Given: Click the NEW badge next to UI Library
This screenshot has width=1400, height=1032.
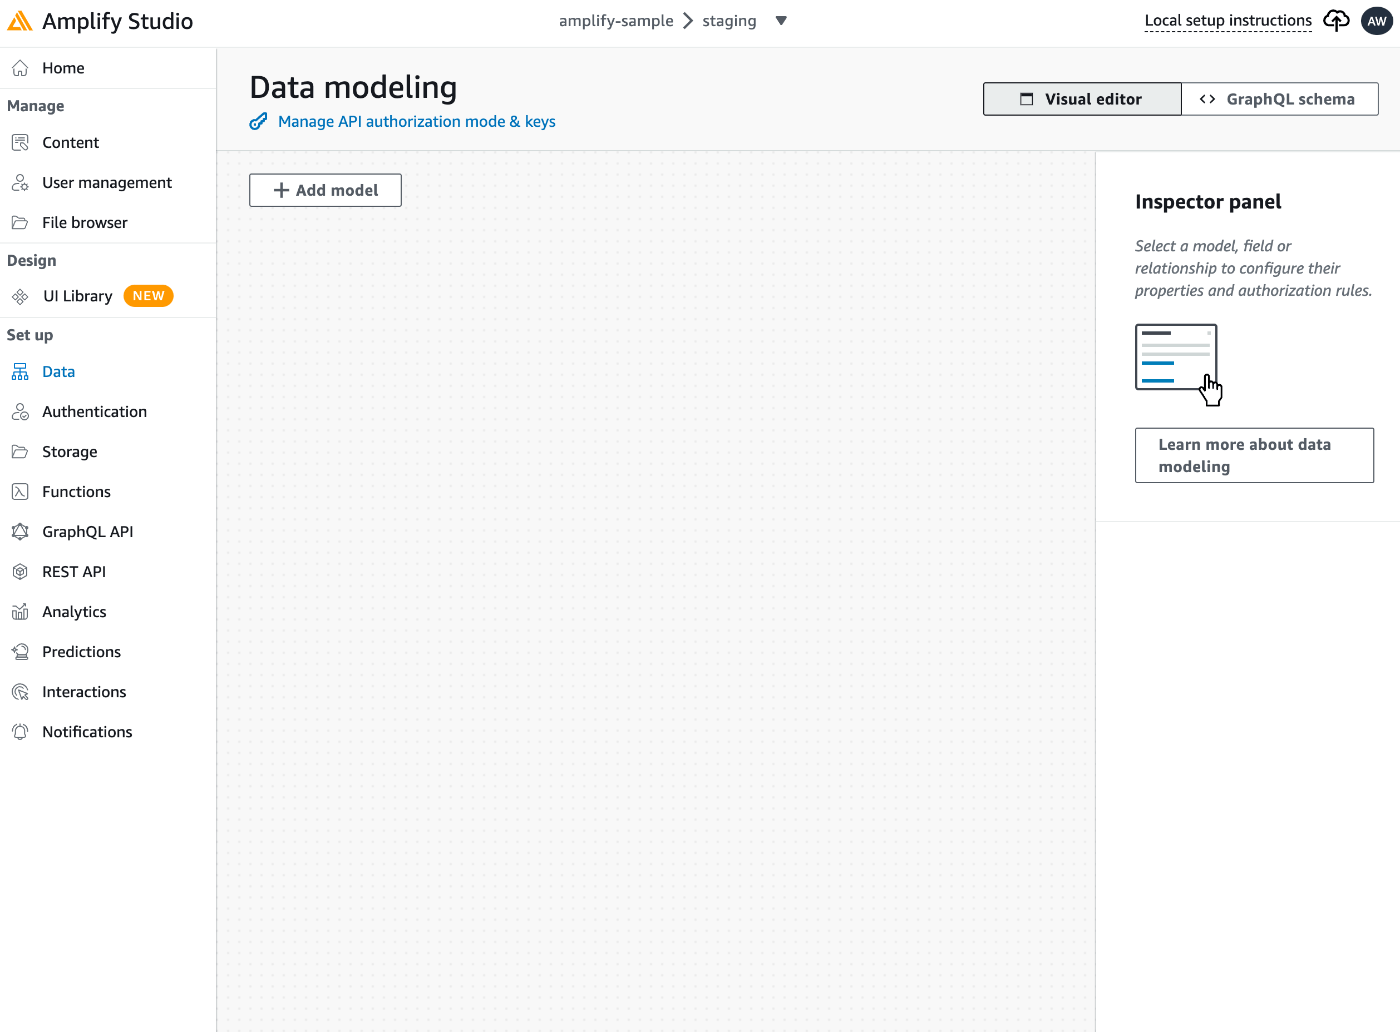Looking at the screenshot, I should [x=148, y=296].
